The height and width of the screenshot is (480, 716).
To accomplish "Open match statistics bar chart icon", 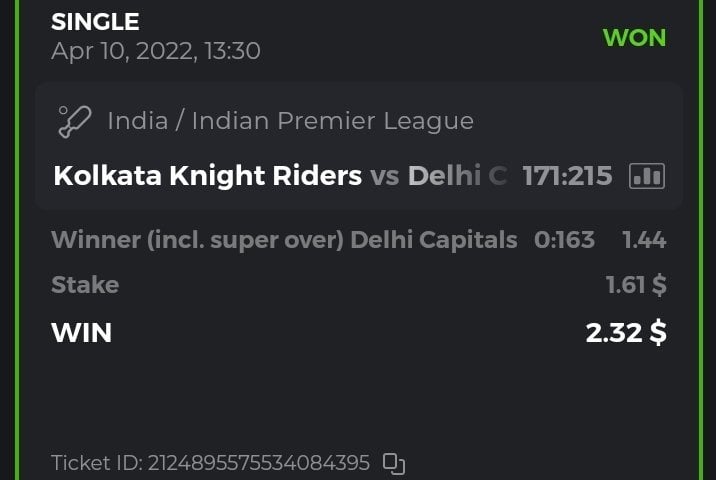I will coord(646,176).
